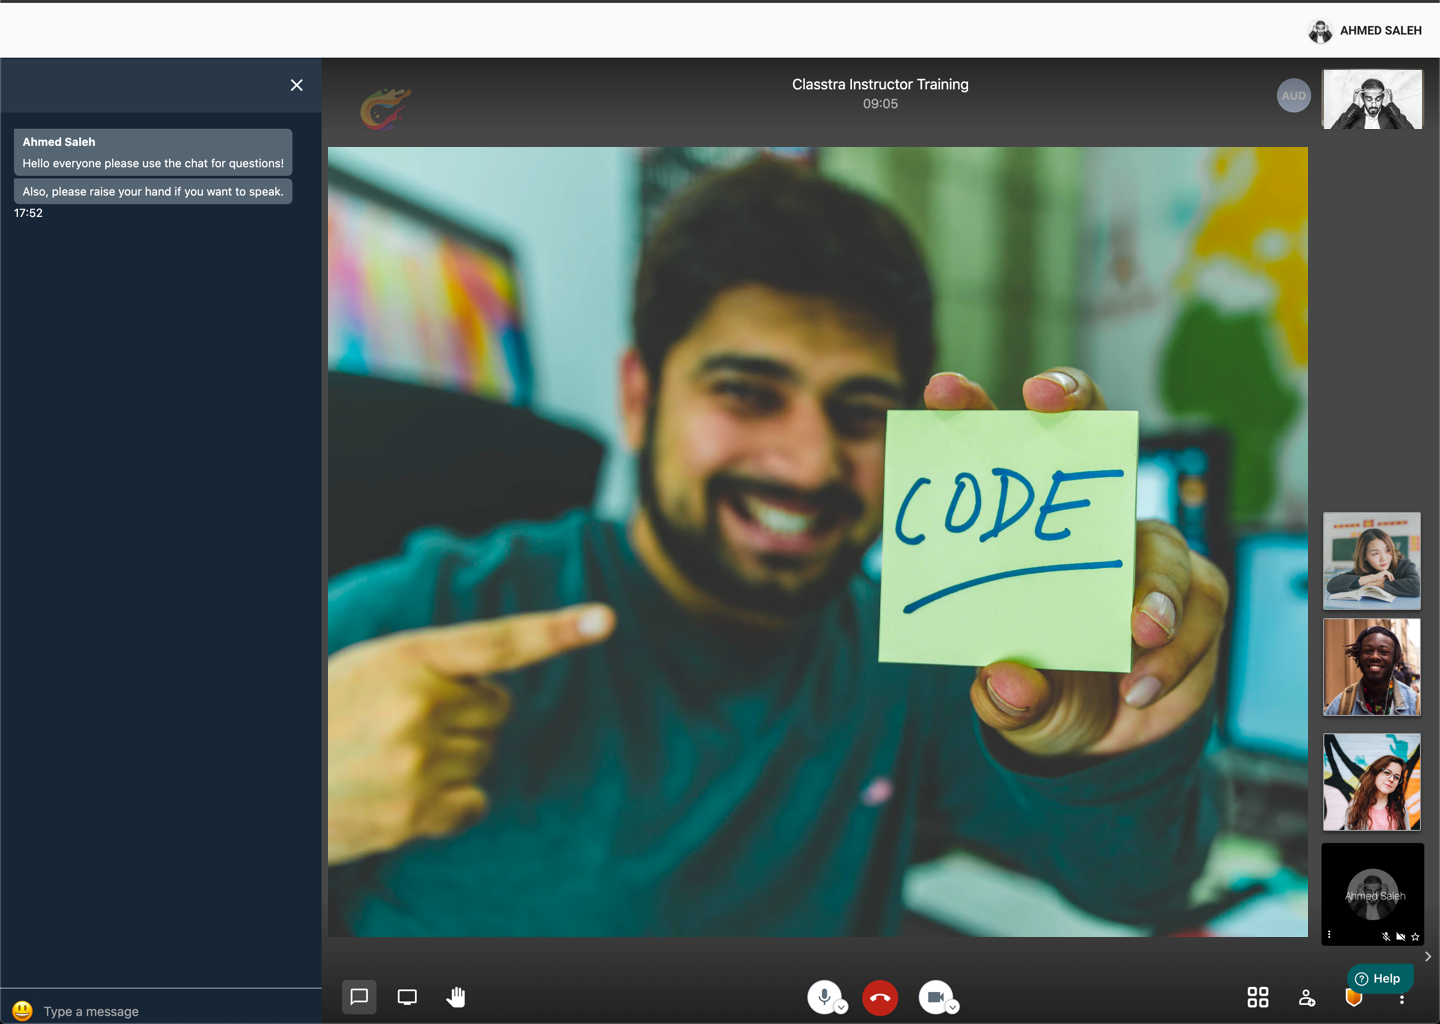Click the Help button
The image size is (1440, 1024).
click(x=1378, y=978)
